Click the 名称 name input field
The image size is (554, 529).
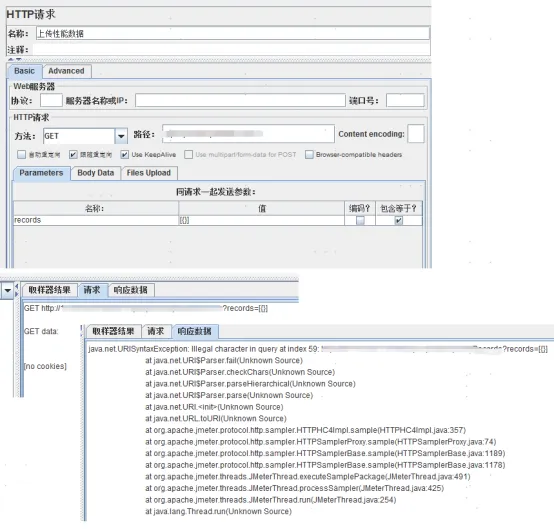233,34
